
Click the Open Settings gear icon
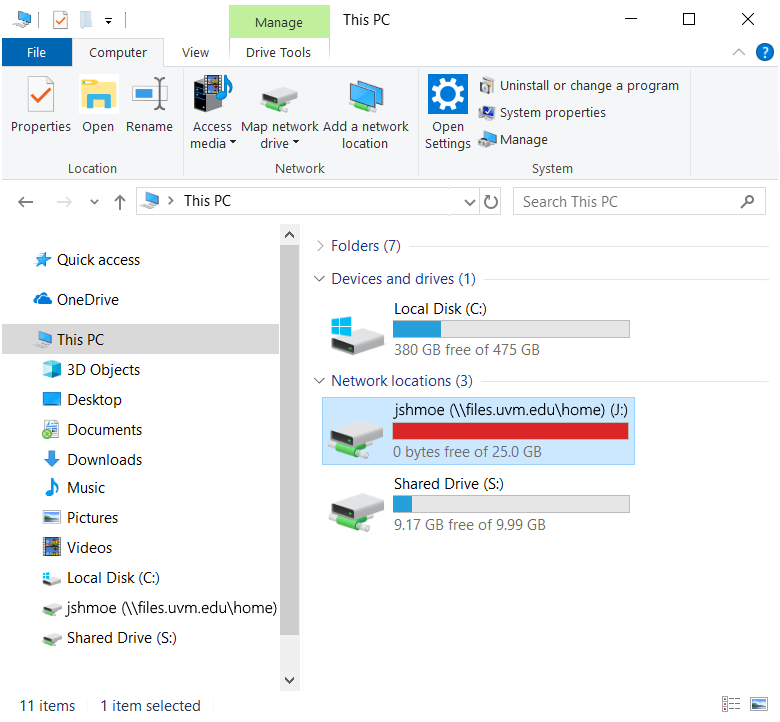[448, 94]
